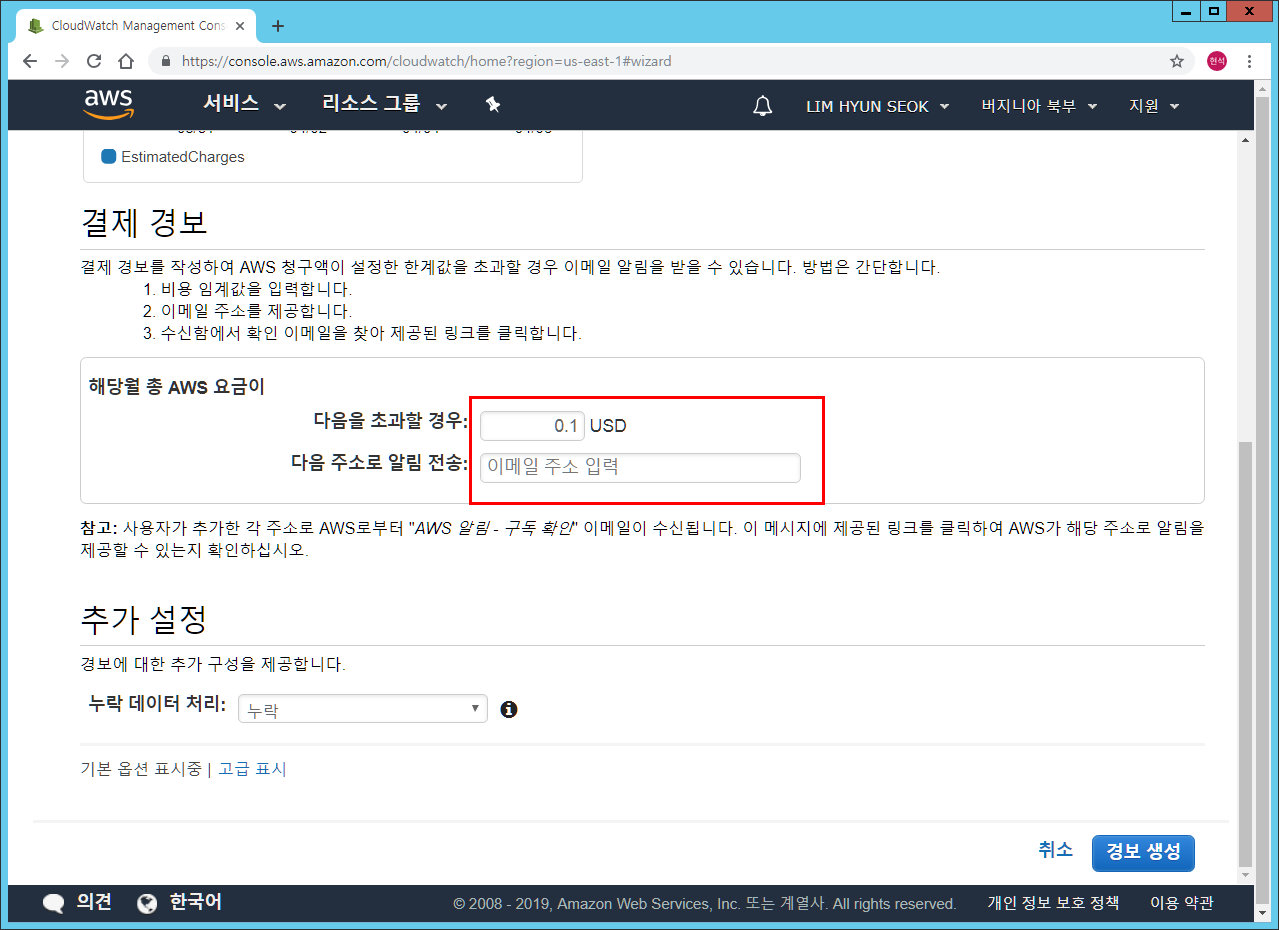Click the browser address bar URL
The width and height of the screenshot is (1279, 930).
click(x=427, y=61)
